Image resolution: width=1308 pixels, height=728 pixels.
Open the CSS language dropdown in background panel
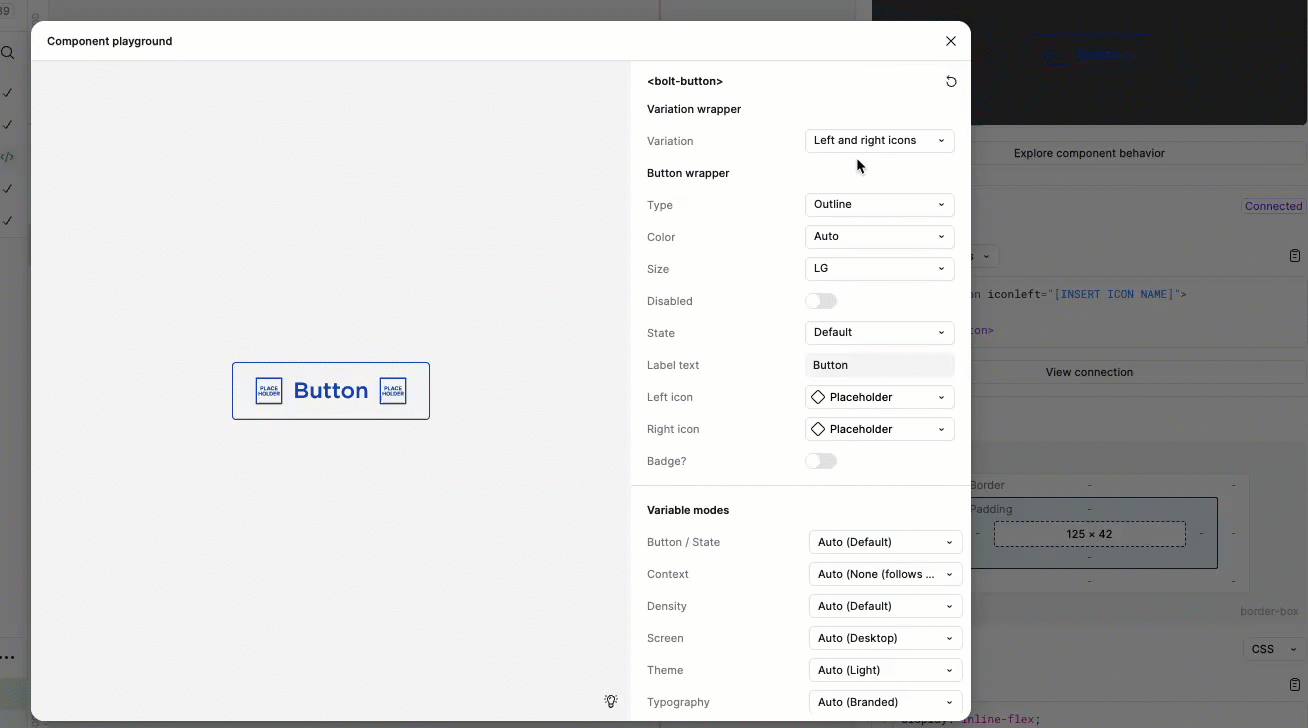click(x=1275, y=649)
